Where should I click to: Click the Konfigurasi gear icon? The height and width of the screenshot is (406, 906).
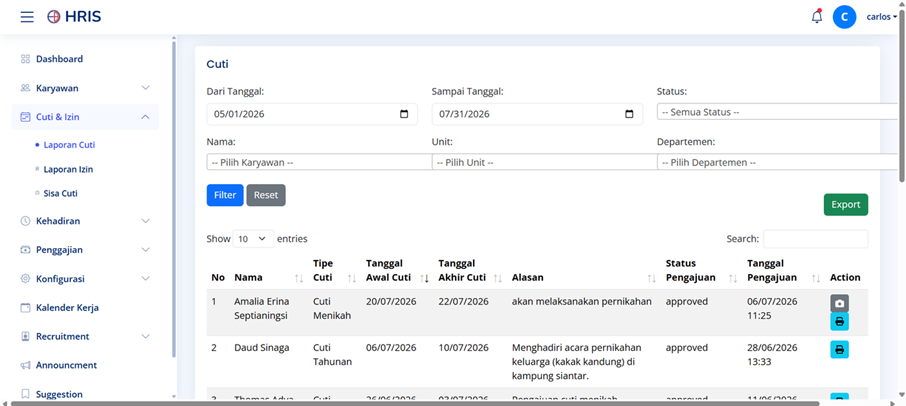25,278
